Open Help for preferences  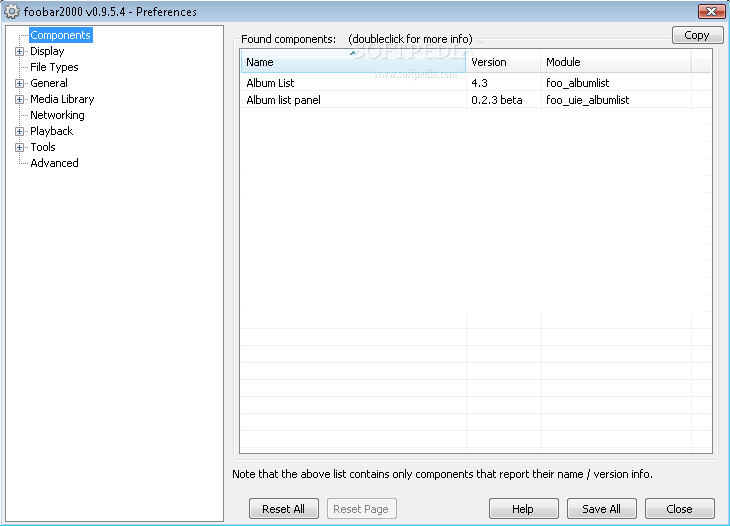coord(523,509)
